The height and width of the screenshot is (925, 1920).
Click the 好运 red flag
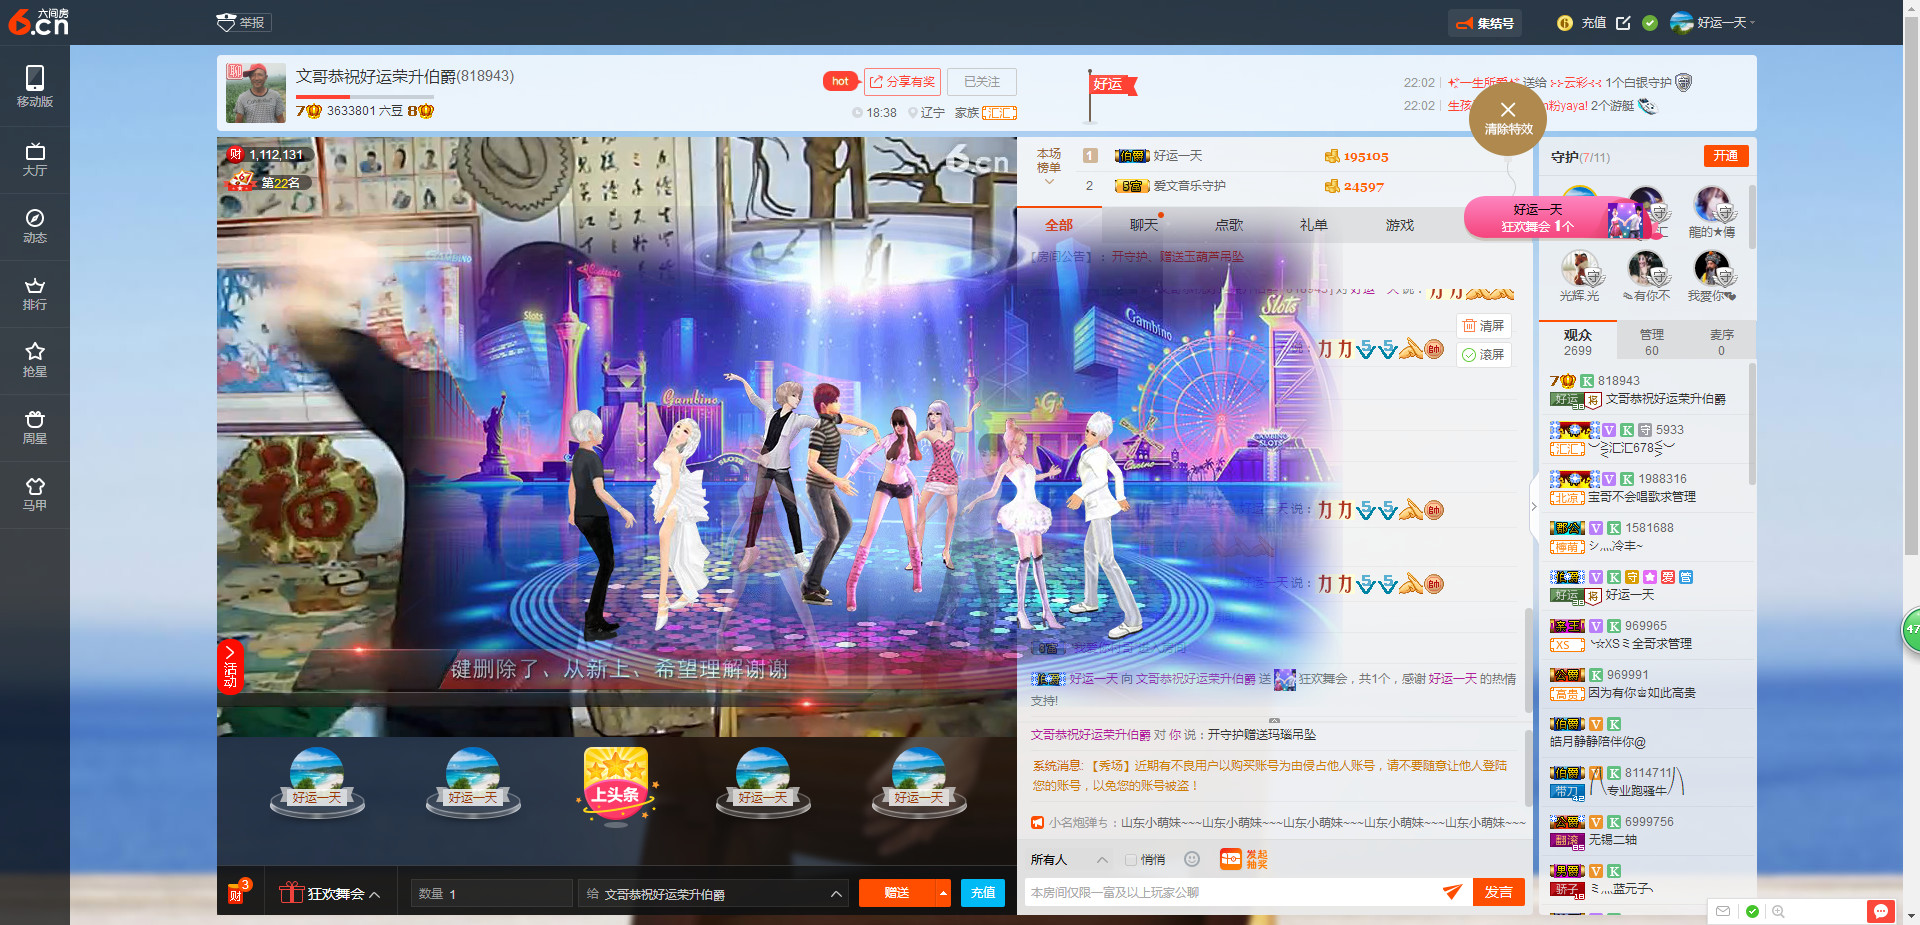click(x=1111, y=85)
